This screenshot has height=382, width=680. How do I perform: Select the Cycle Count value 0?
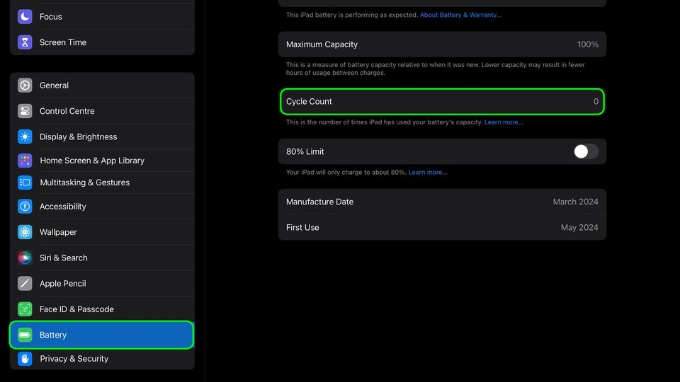[596, 101]
